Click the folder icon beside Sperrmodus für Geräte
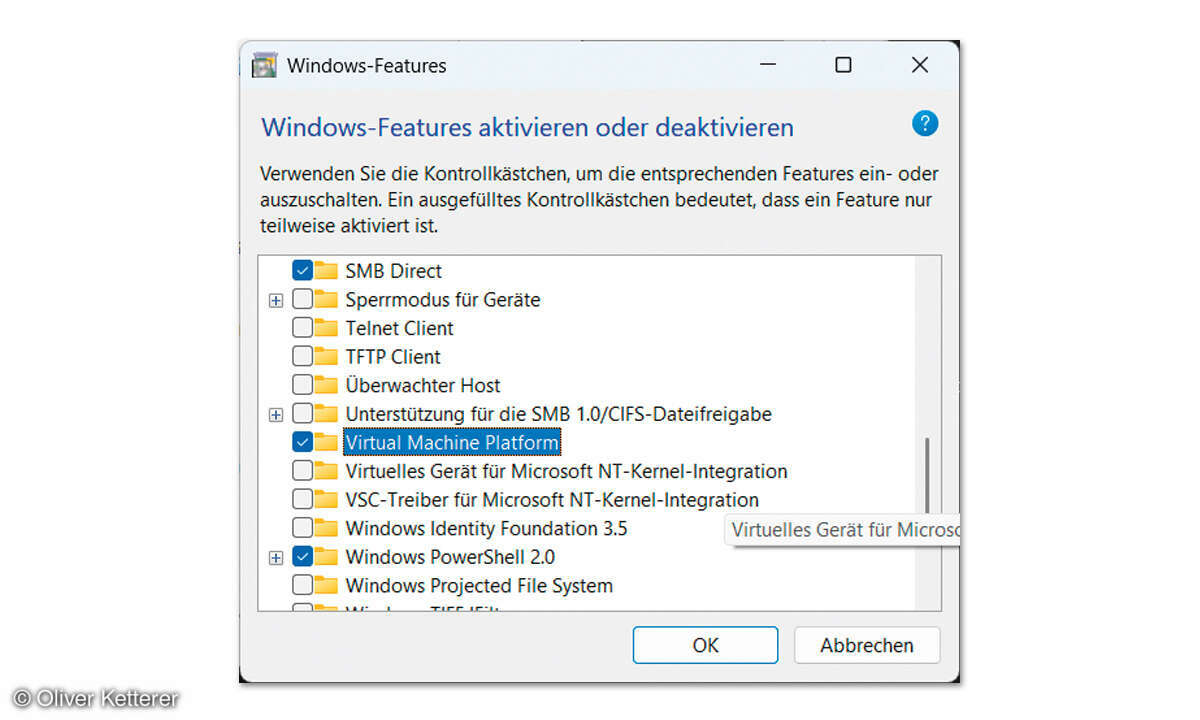Image resolution: width=1200 pixels, height=720 pixels. [326, 299]
